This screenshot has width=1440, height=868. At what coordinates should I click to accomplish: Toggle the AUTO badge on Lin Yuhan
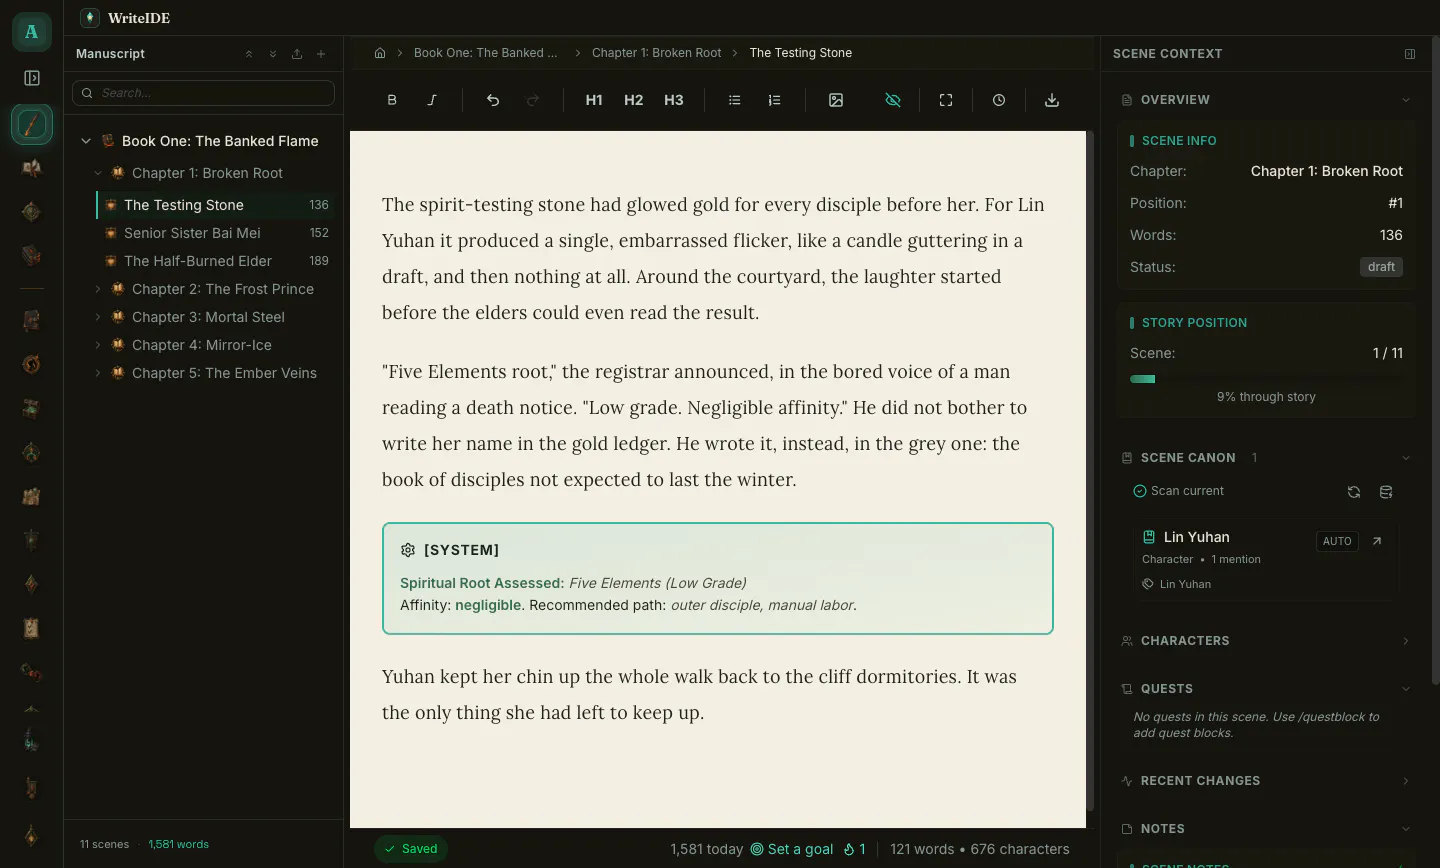pos(1337,541)
